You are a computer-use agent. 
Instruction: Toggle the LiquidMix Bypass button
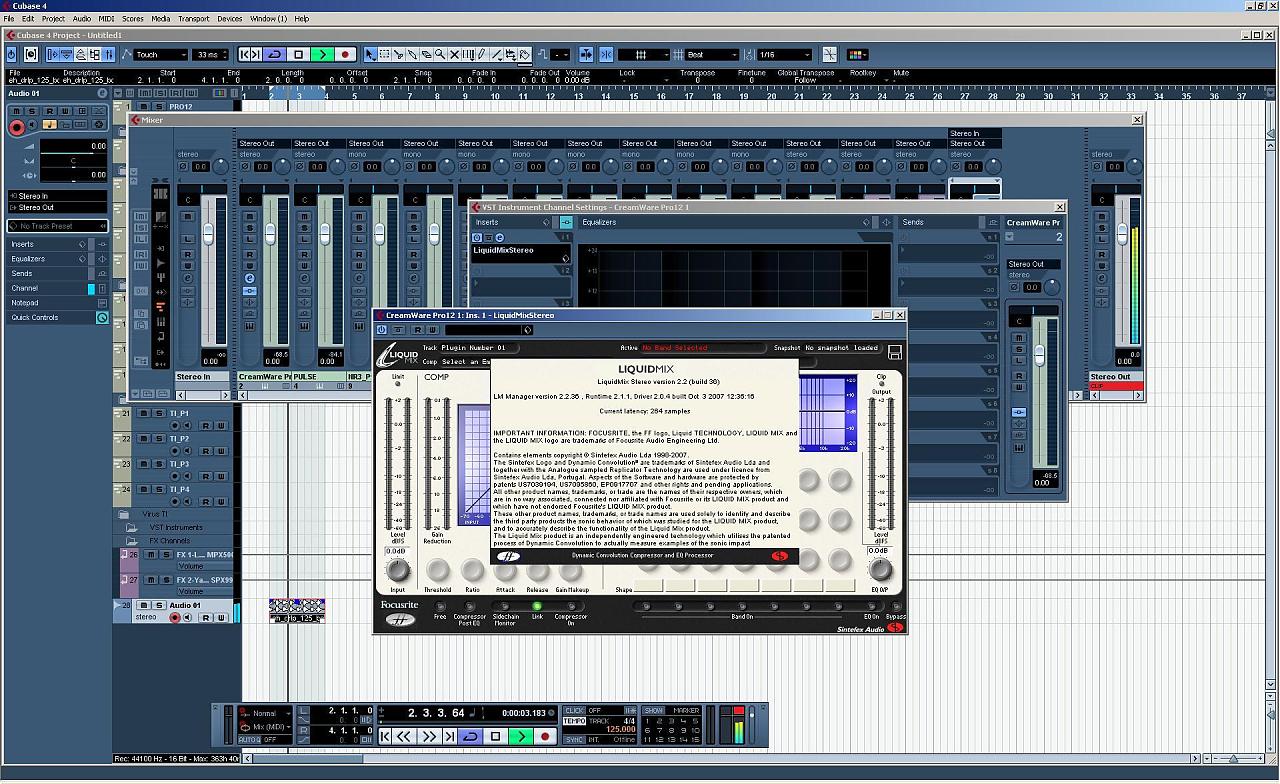(896, 606)
